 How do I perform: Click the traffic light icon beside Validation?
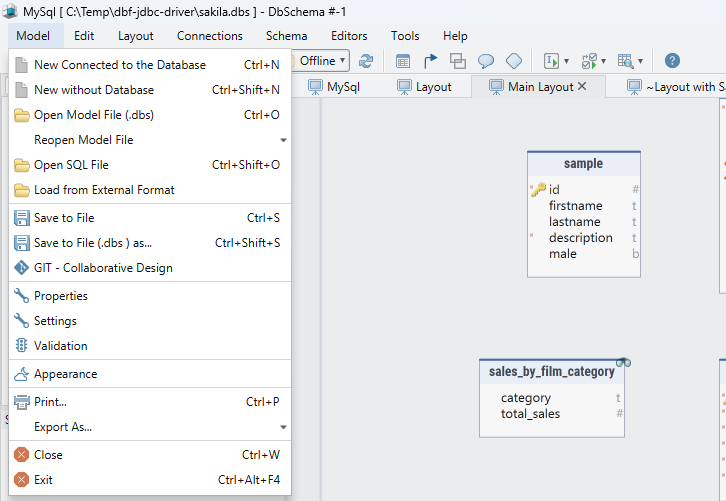pos(21,345)
